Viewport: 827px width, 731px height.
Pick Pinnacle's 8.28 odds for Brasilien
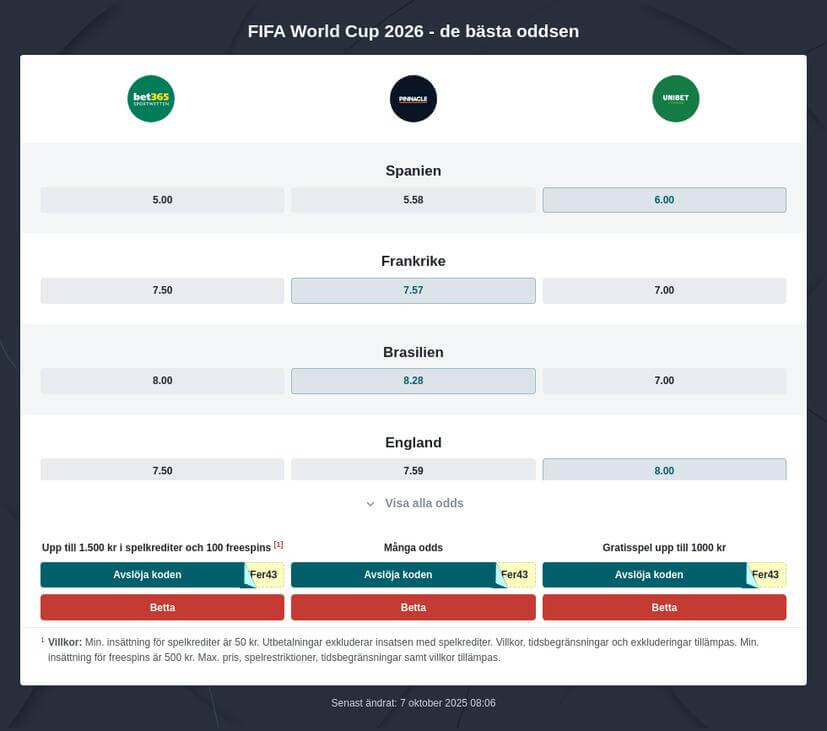413,381
